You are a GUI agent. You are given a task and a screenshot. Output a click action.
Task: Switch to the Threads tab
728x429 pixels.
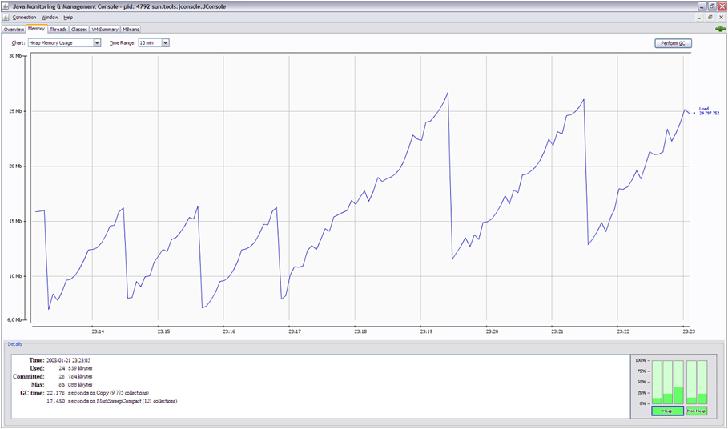[x=58, y=30]
